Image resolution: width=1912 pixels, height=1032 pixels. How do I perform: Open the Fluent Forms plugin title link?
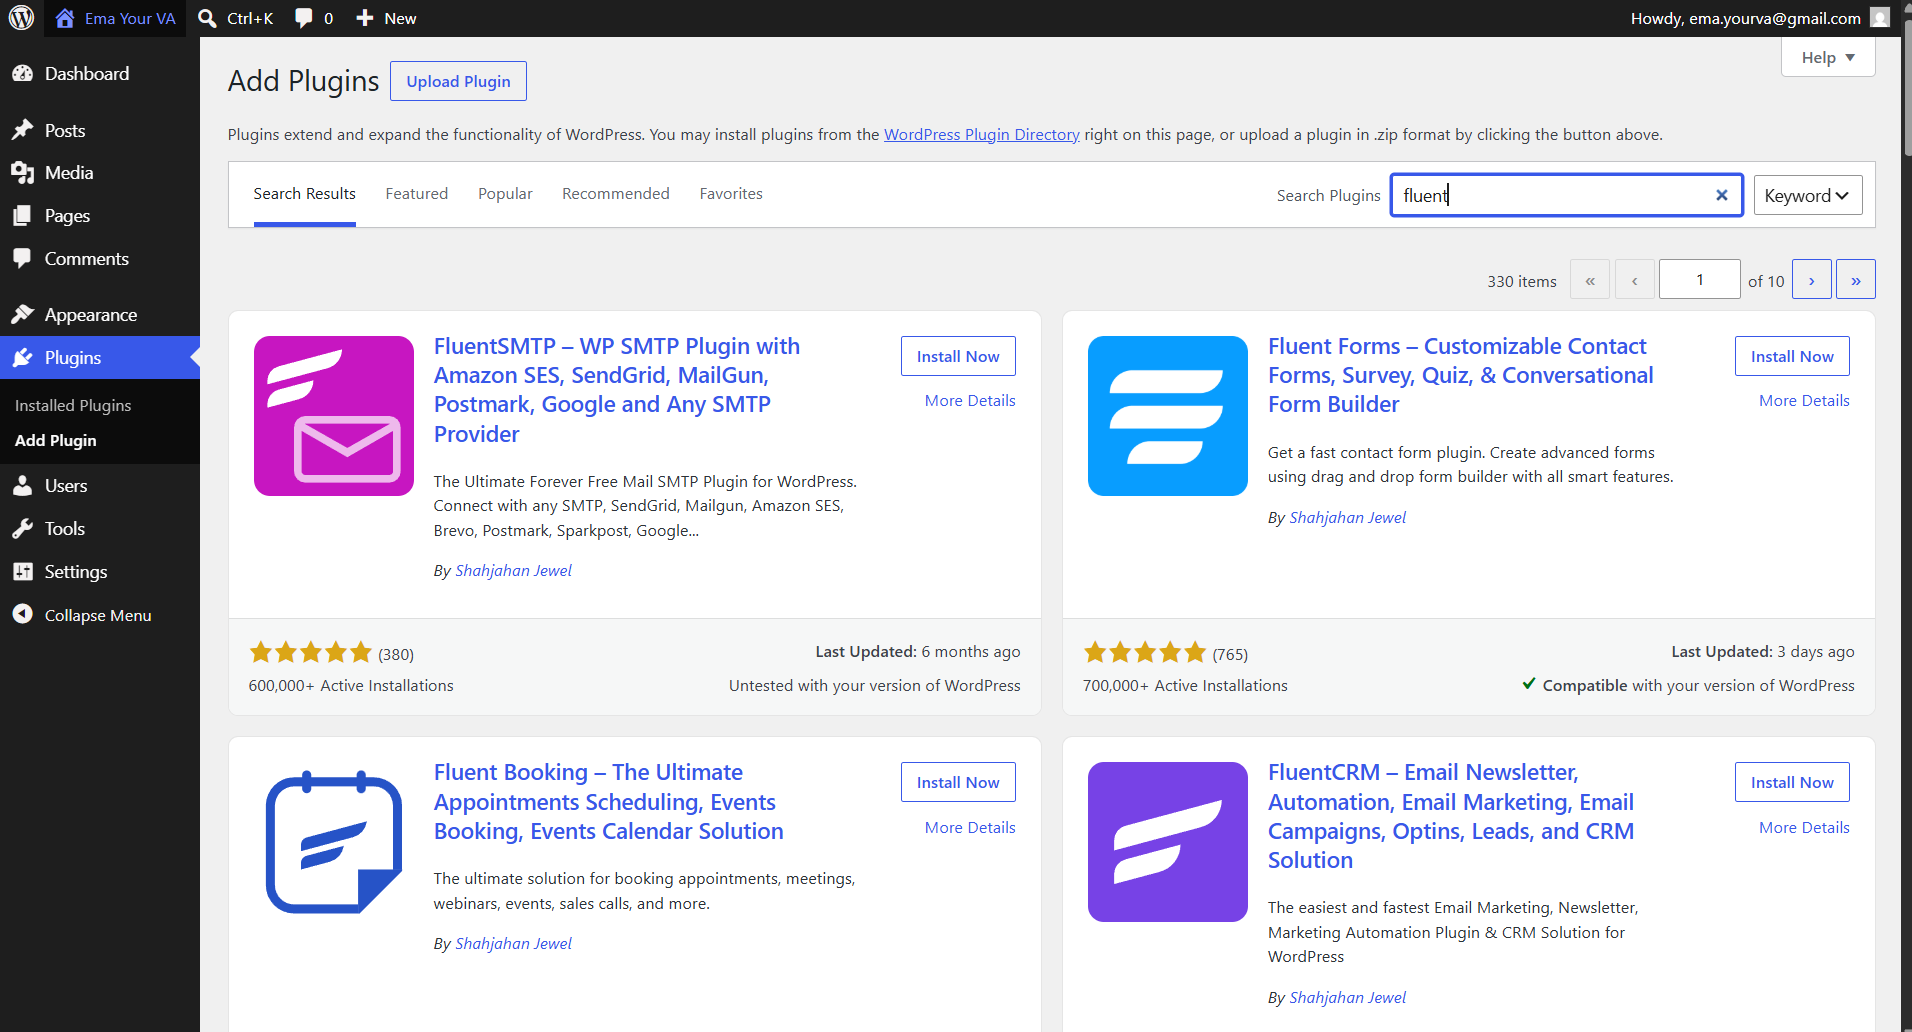(x=1460, y=375)
